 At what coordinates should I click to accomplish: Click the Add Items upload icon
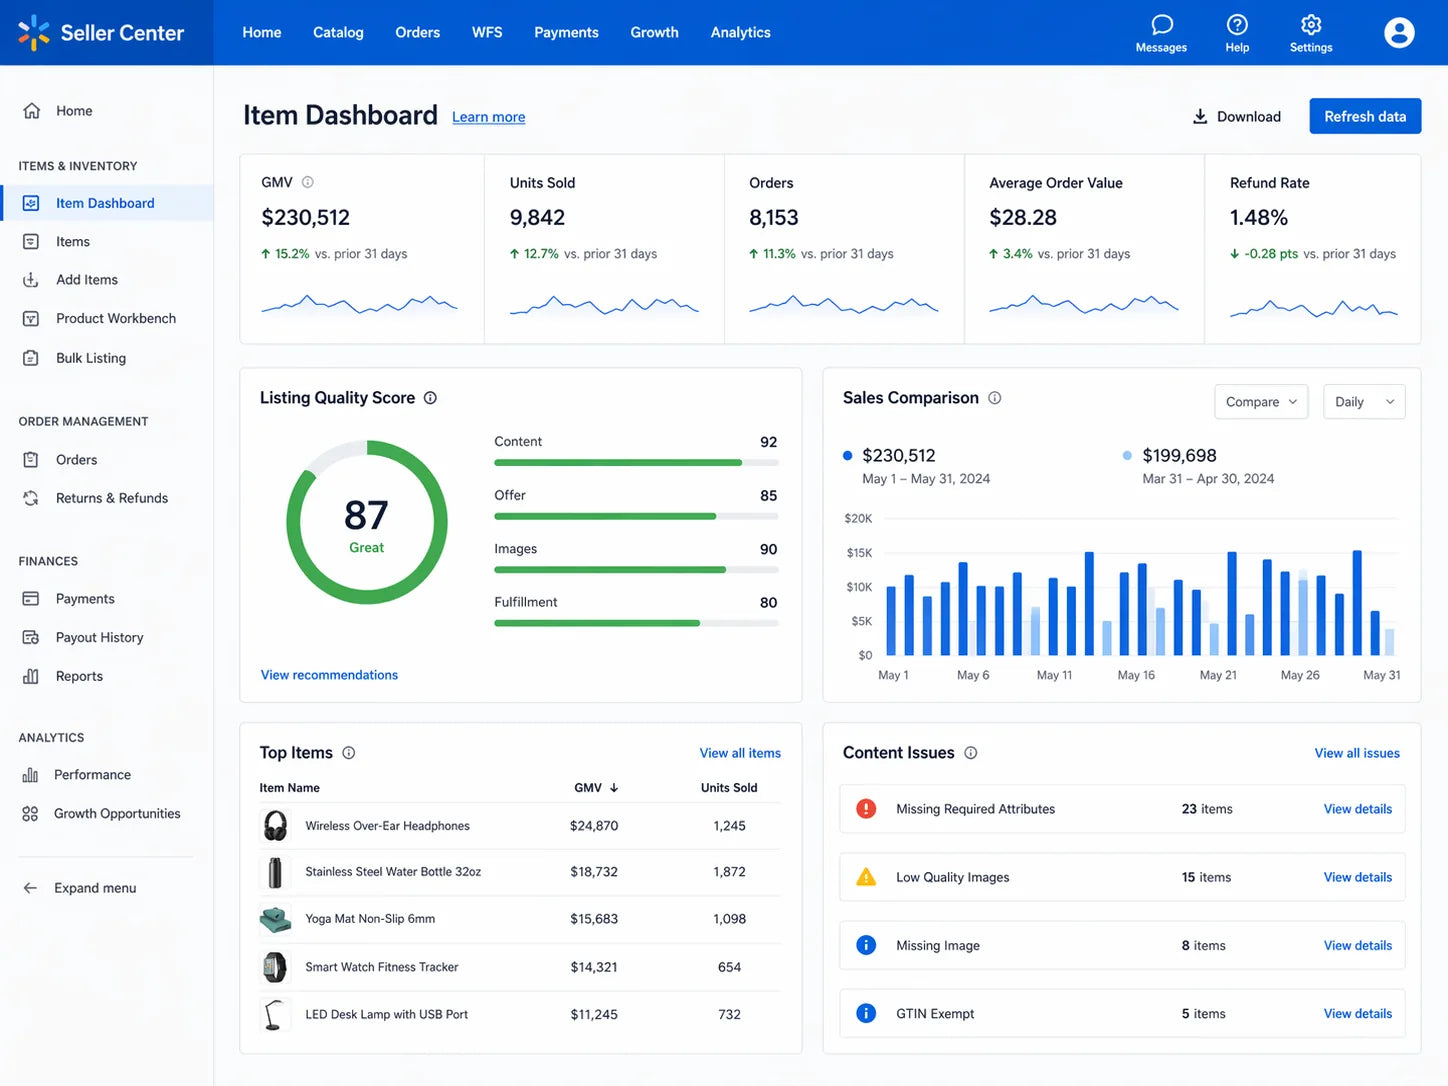31,280
